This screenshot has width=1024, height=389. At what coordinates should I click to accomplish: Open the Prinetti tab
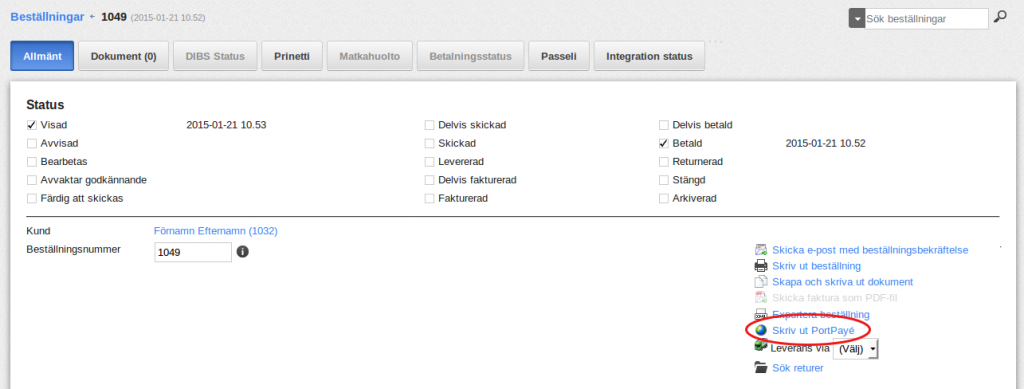292,56
